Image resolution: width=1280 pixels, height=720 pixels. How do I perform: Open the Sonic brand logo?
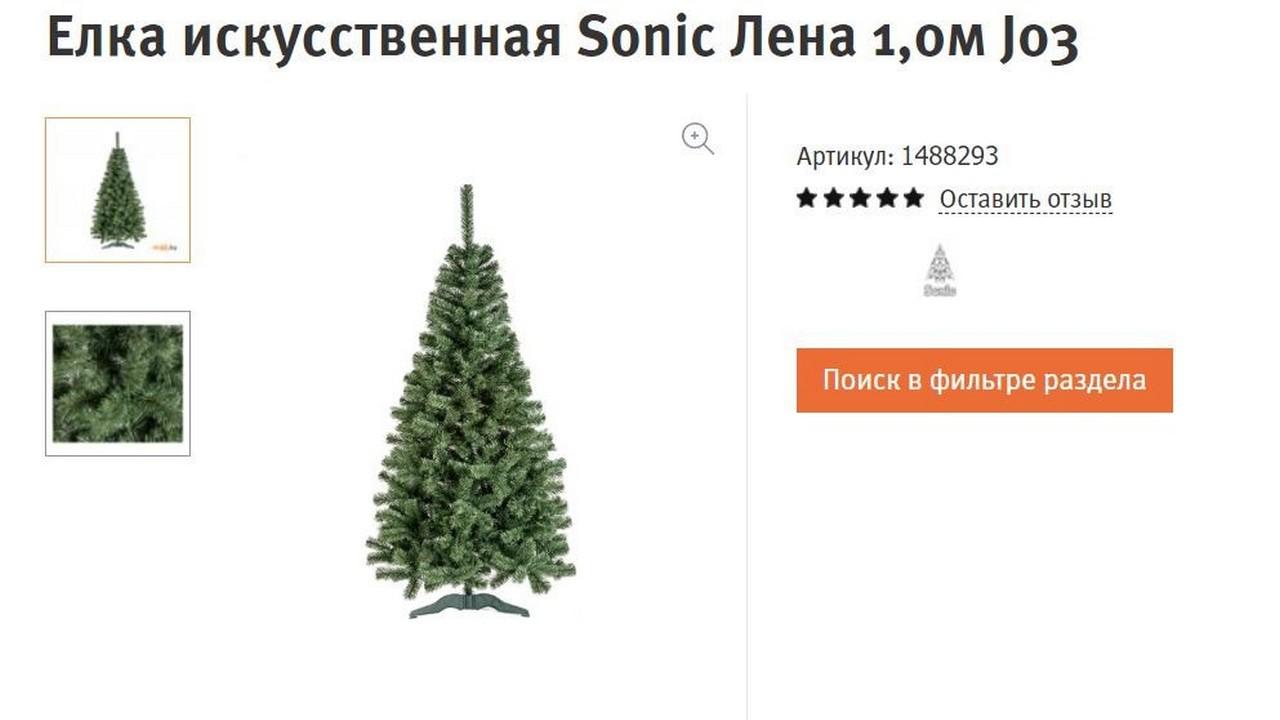[x=939, y=270]
